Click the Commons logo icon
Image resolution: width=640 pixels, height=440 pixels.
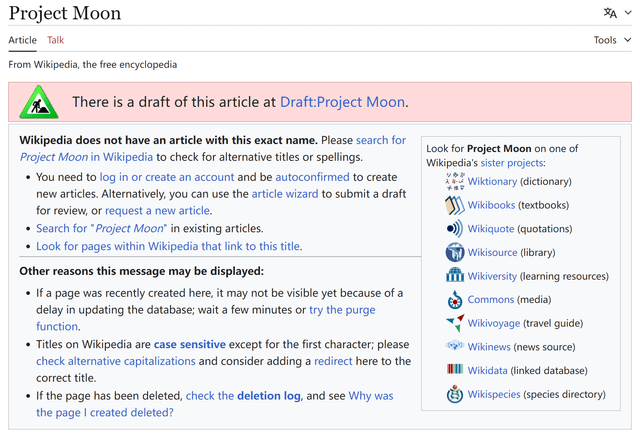pyautogui.click(x=455, y=300)
